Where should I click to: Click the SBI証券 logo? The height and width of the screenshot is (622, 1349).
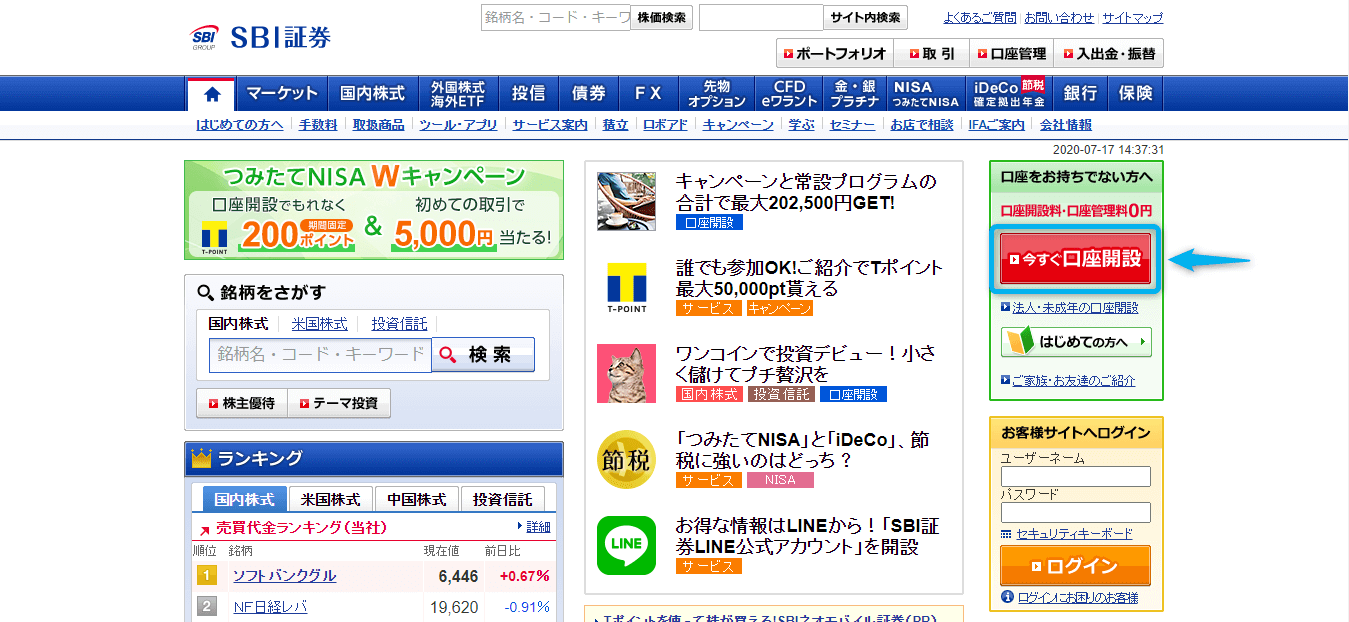tap(261, 37)
